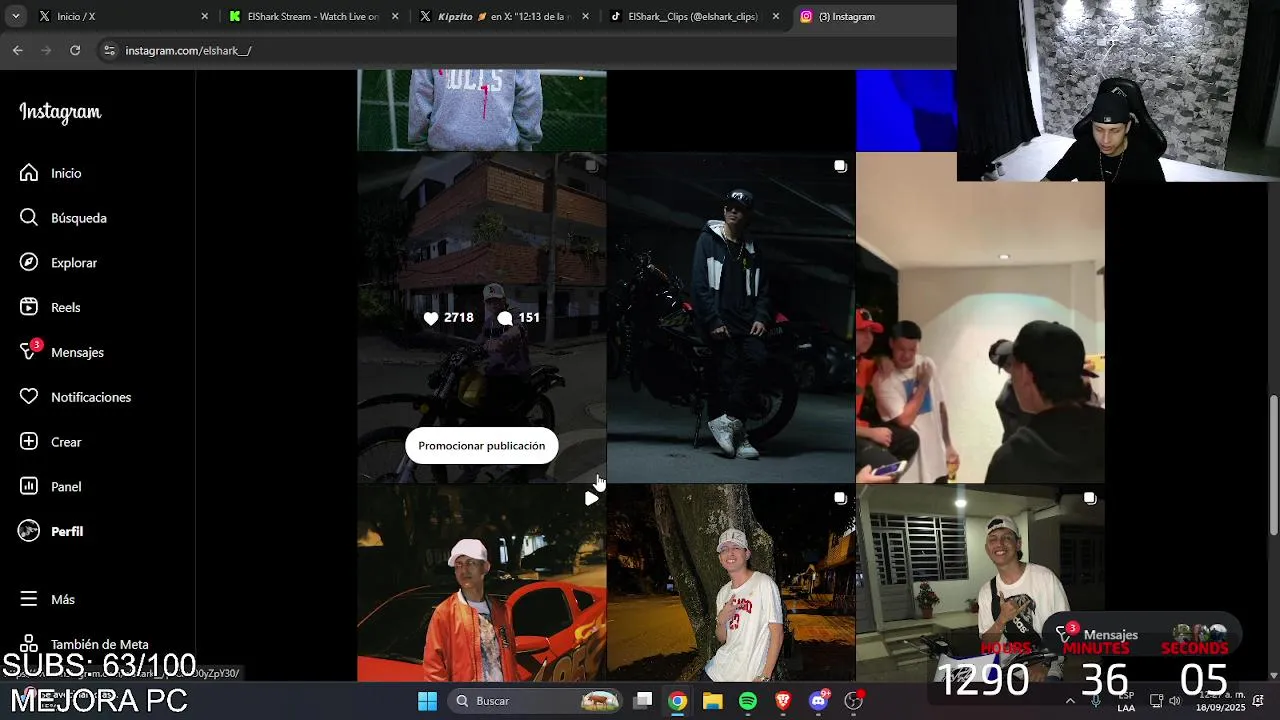Image resolution: width=1280 pixels, height=720 pixels.
Task: Close the Kipzito en X tab
Action: pyautogui.click(x=585, y=16)
